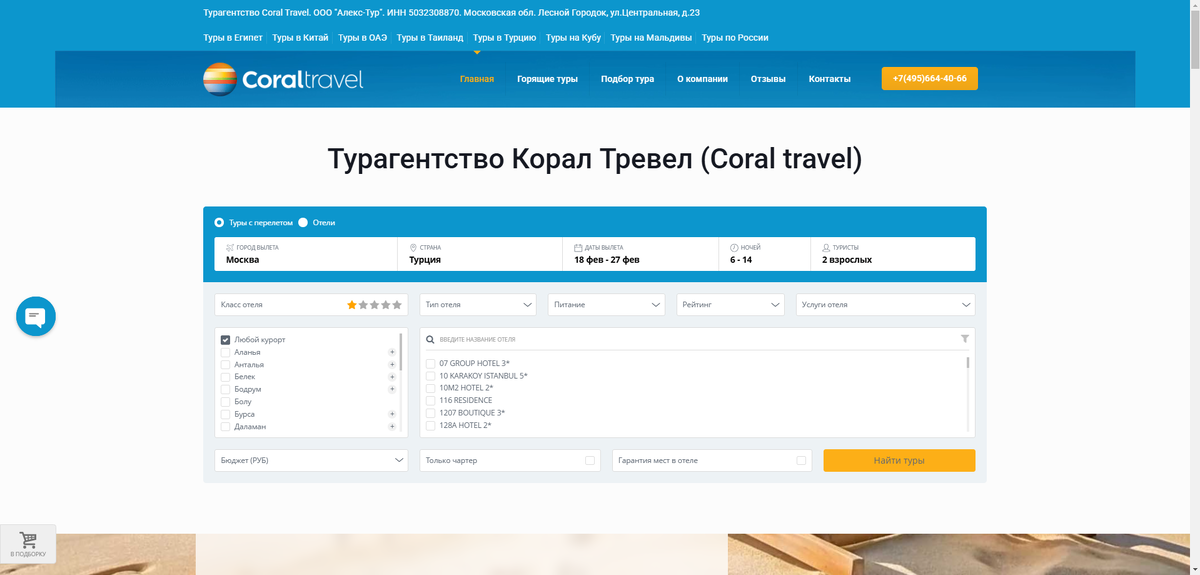
Task: Click the phone button +7(495)664-40-66
Action: [x=929, y=78]
